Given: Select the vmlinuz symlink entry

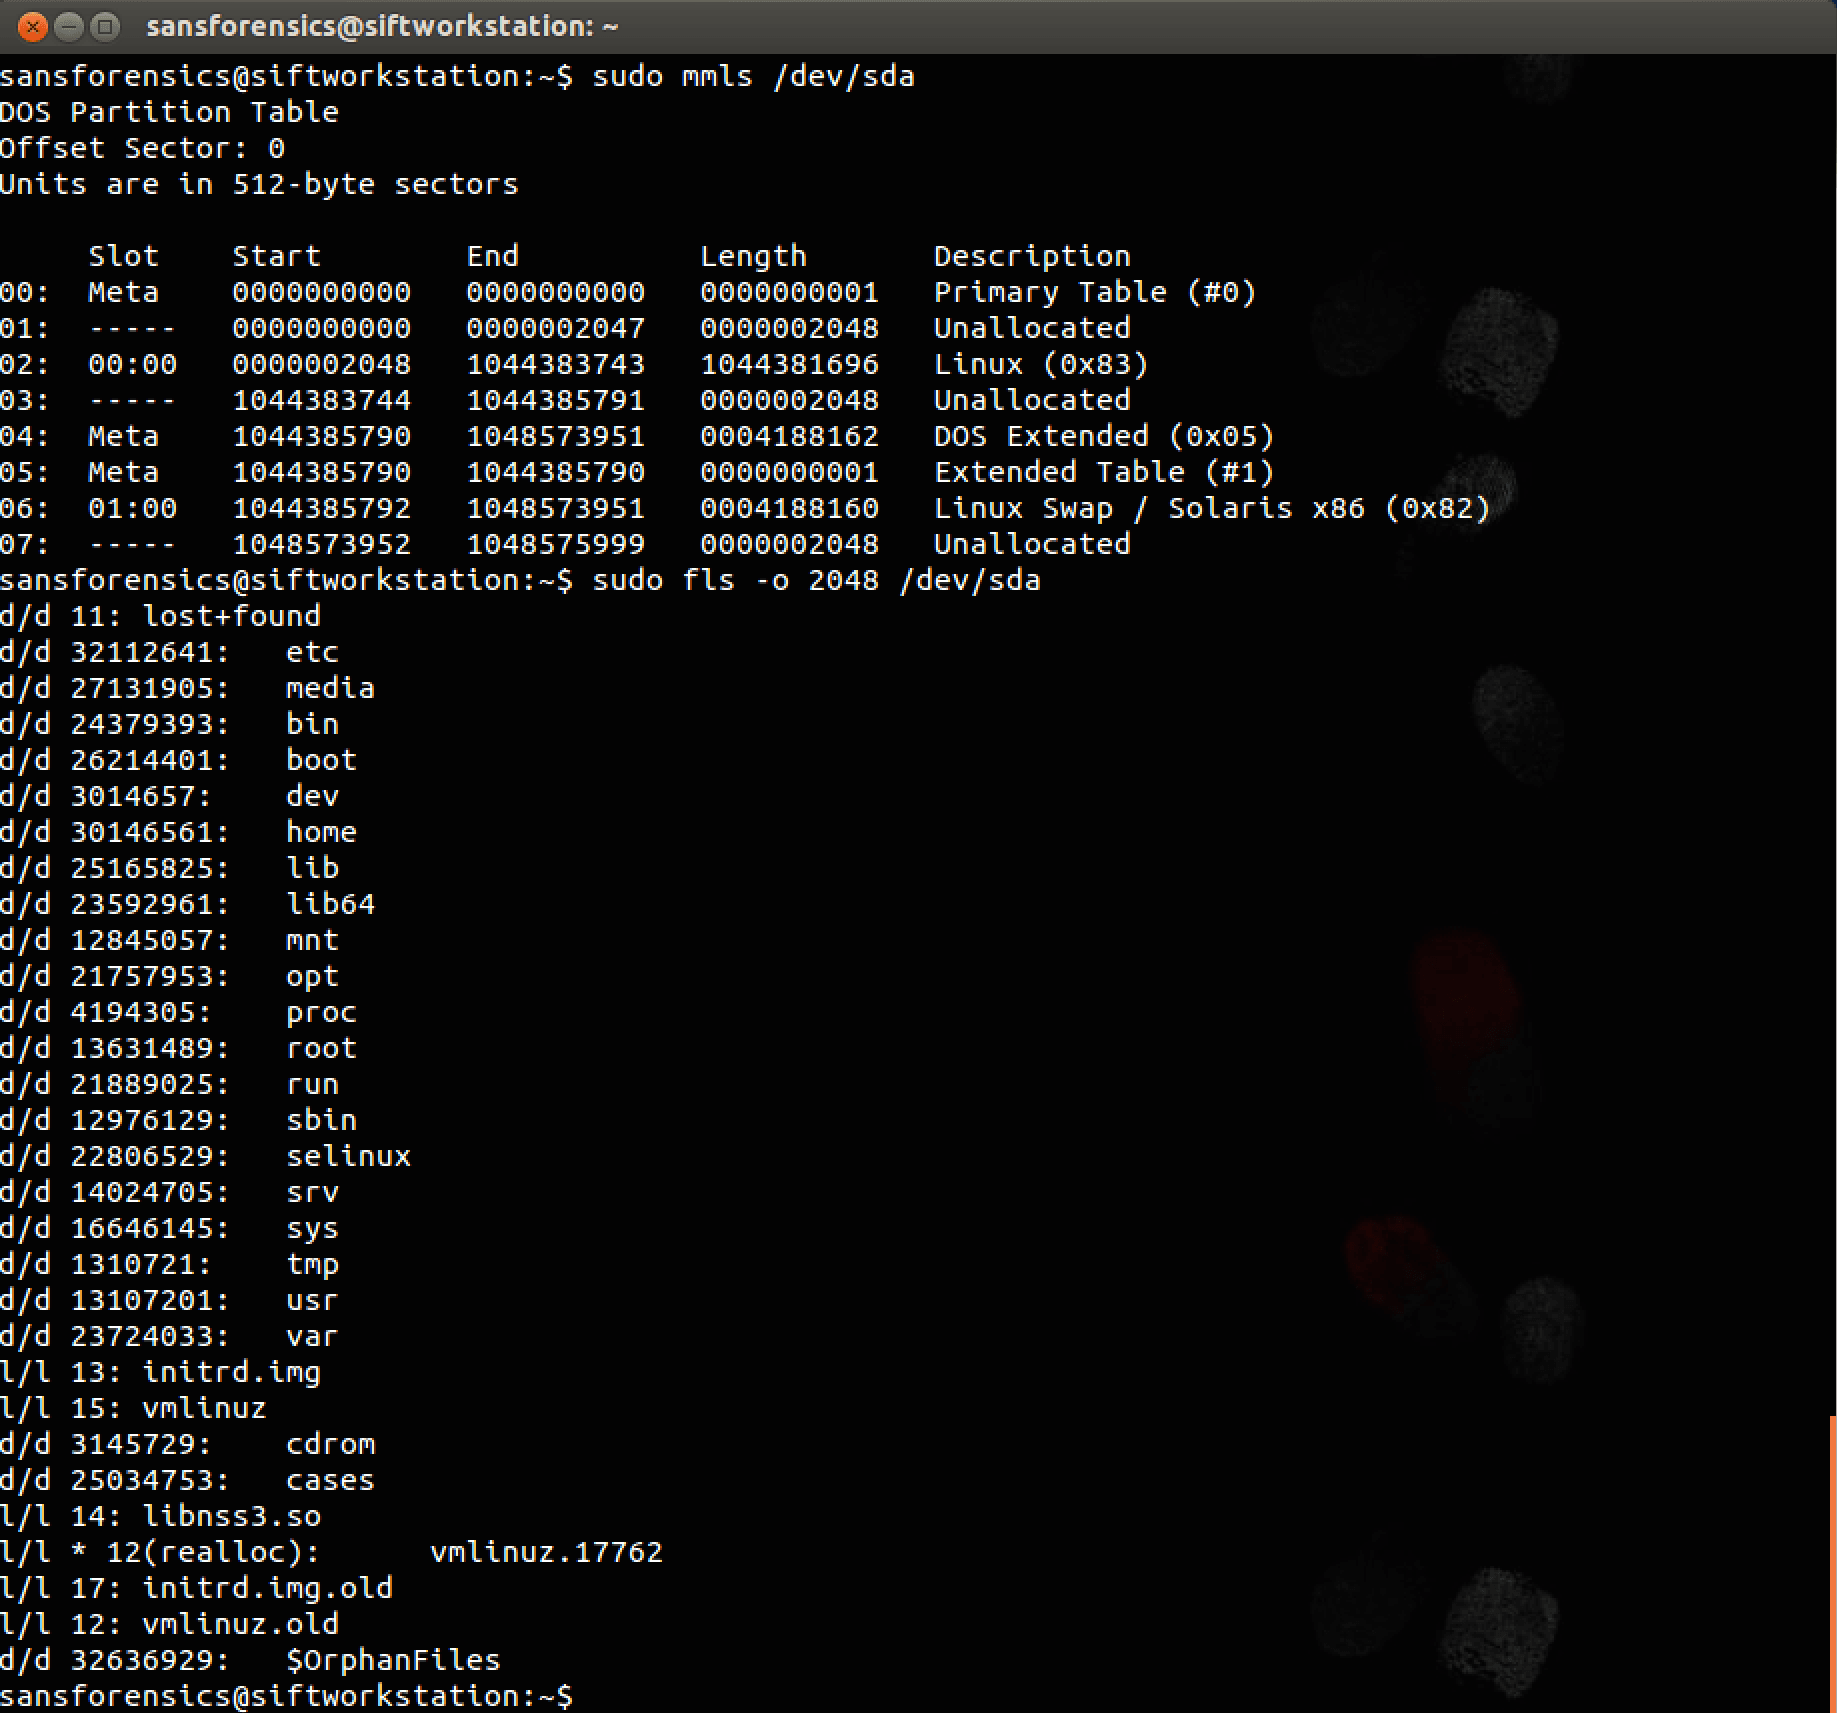Looking at the screenshot, I should pos(210,1407).
